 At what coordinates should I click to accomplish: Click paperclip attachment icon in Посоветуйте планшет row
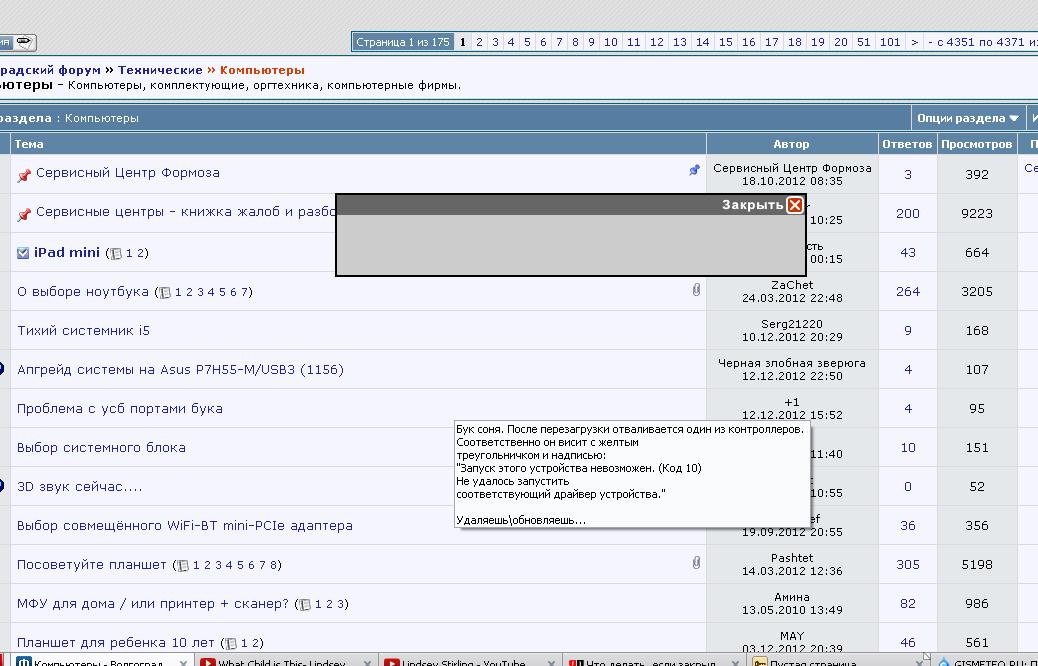(x=696, y=563)
